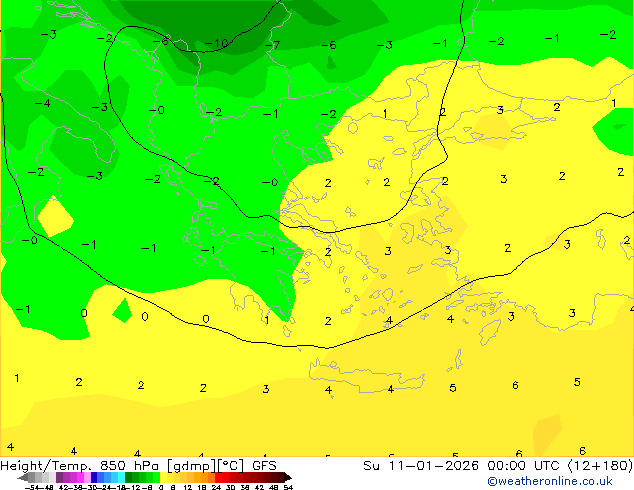The width and height of the screenshot is (634, 490).
Task: Pick the gray swatch in the legend
Action: pos(32,477)
